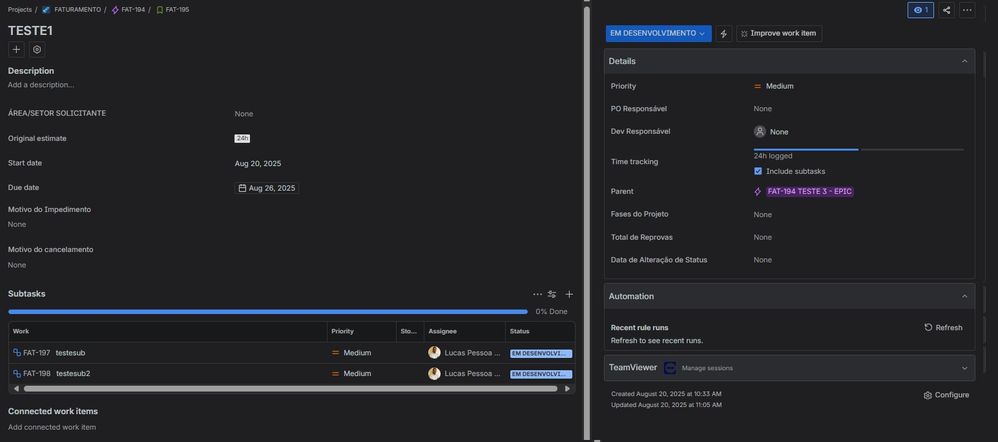Click the TESTE1 title to edit

point(31,31)
